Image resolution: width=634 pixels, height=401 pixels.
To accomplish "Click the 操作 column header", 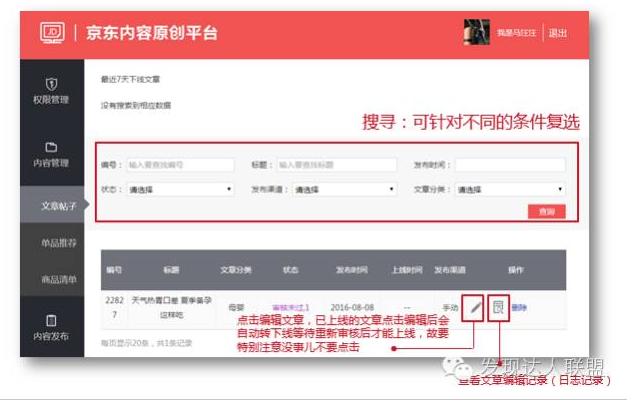I will pos(516,270).
